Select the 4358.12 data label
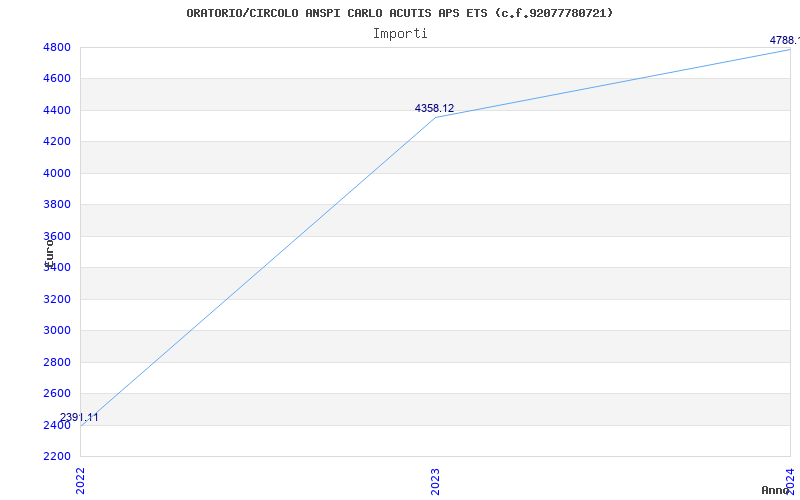The width and height of the screenshot is (800, 500). coord(434,108)
